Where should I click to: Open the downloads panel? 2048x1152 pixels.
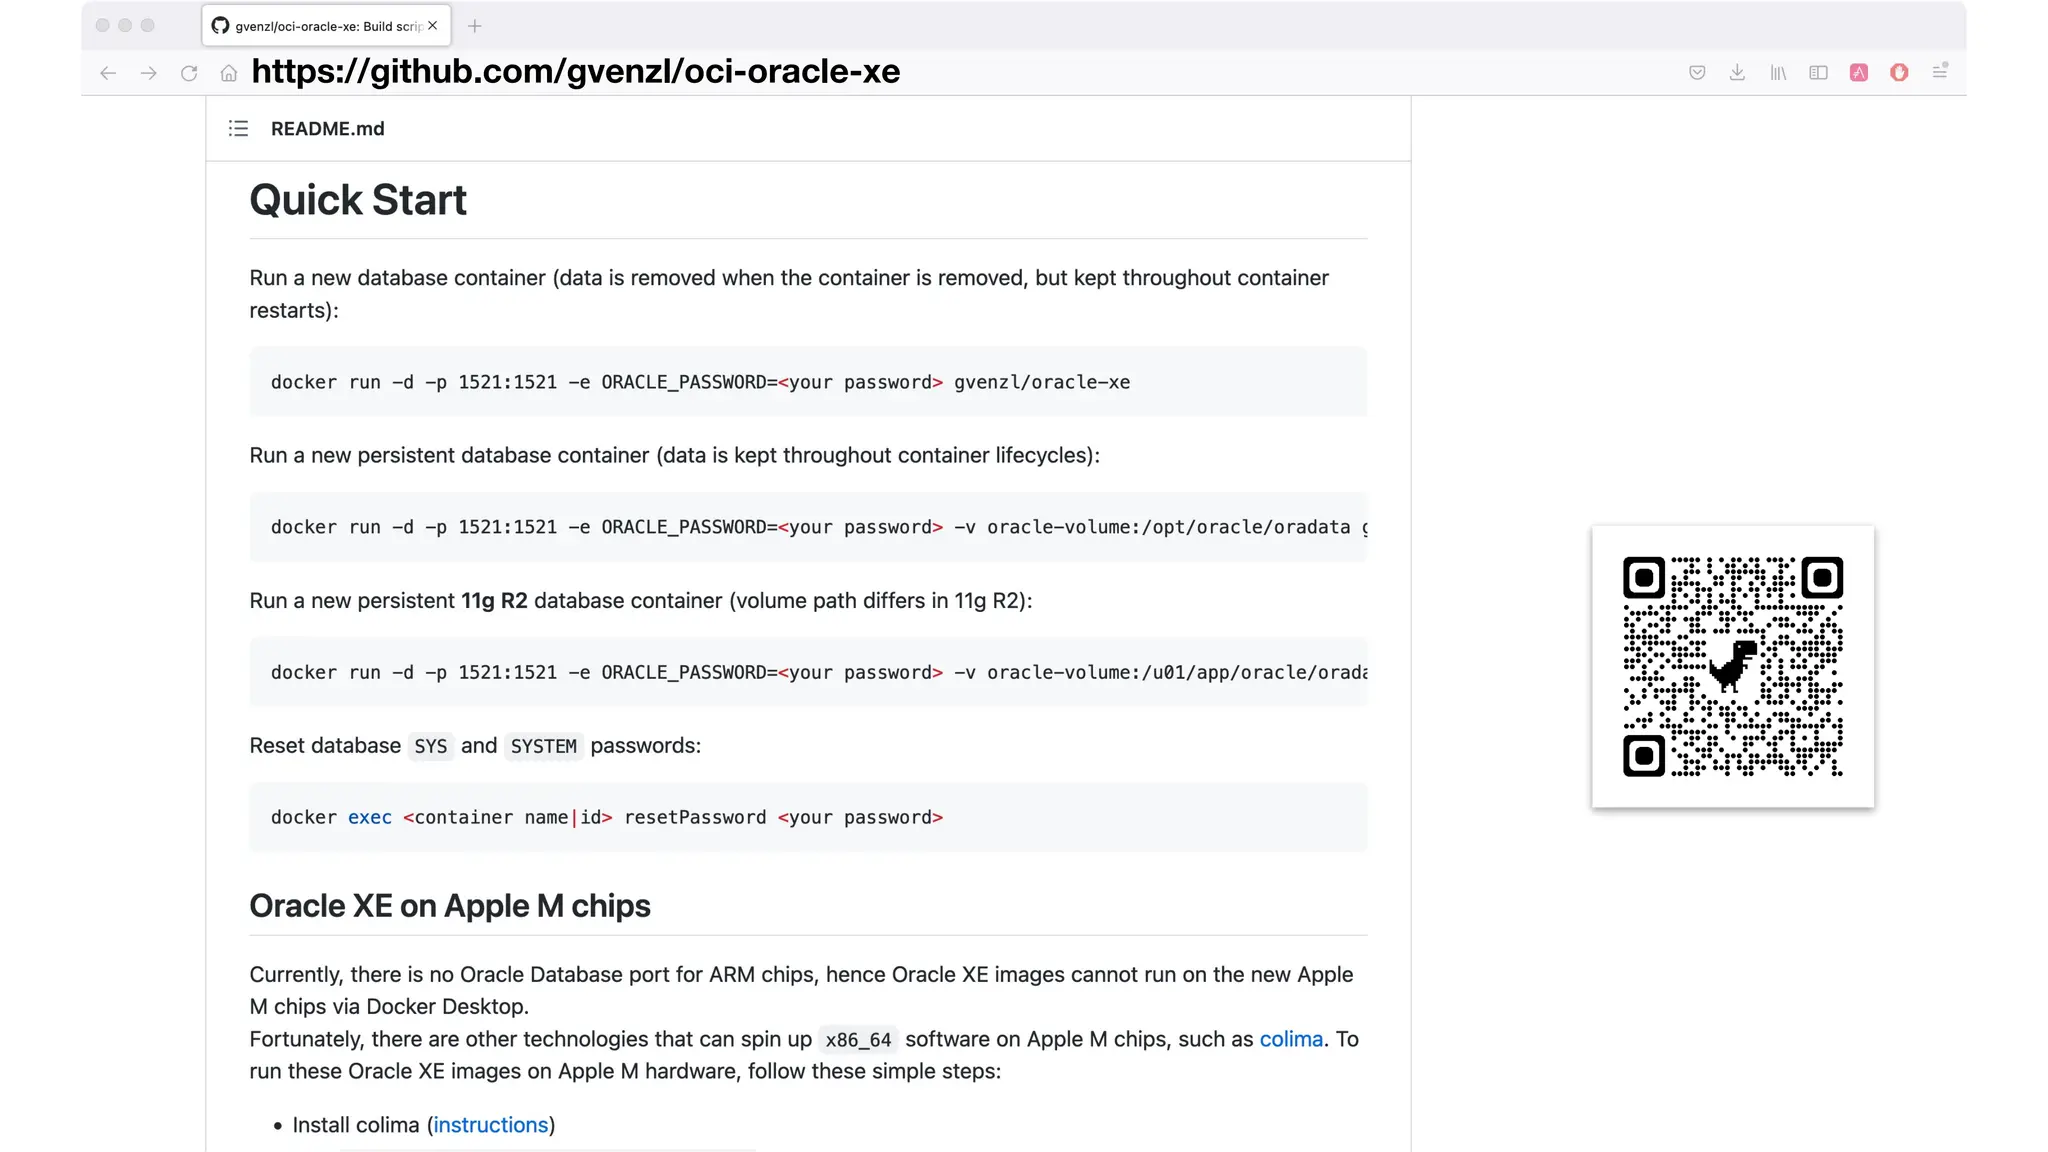(x=1737, y=72)
